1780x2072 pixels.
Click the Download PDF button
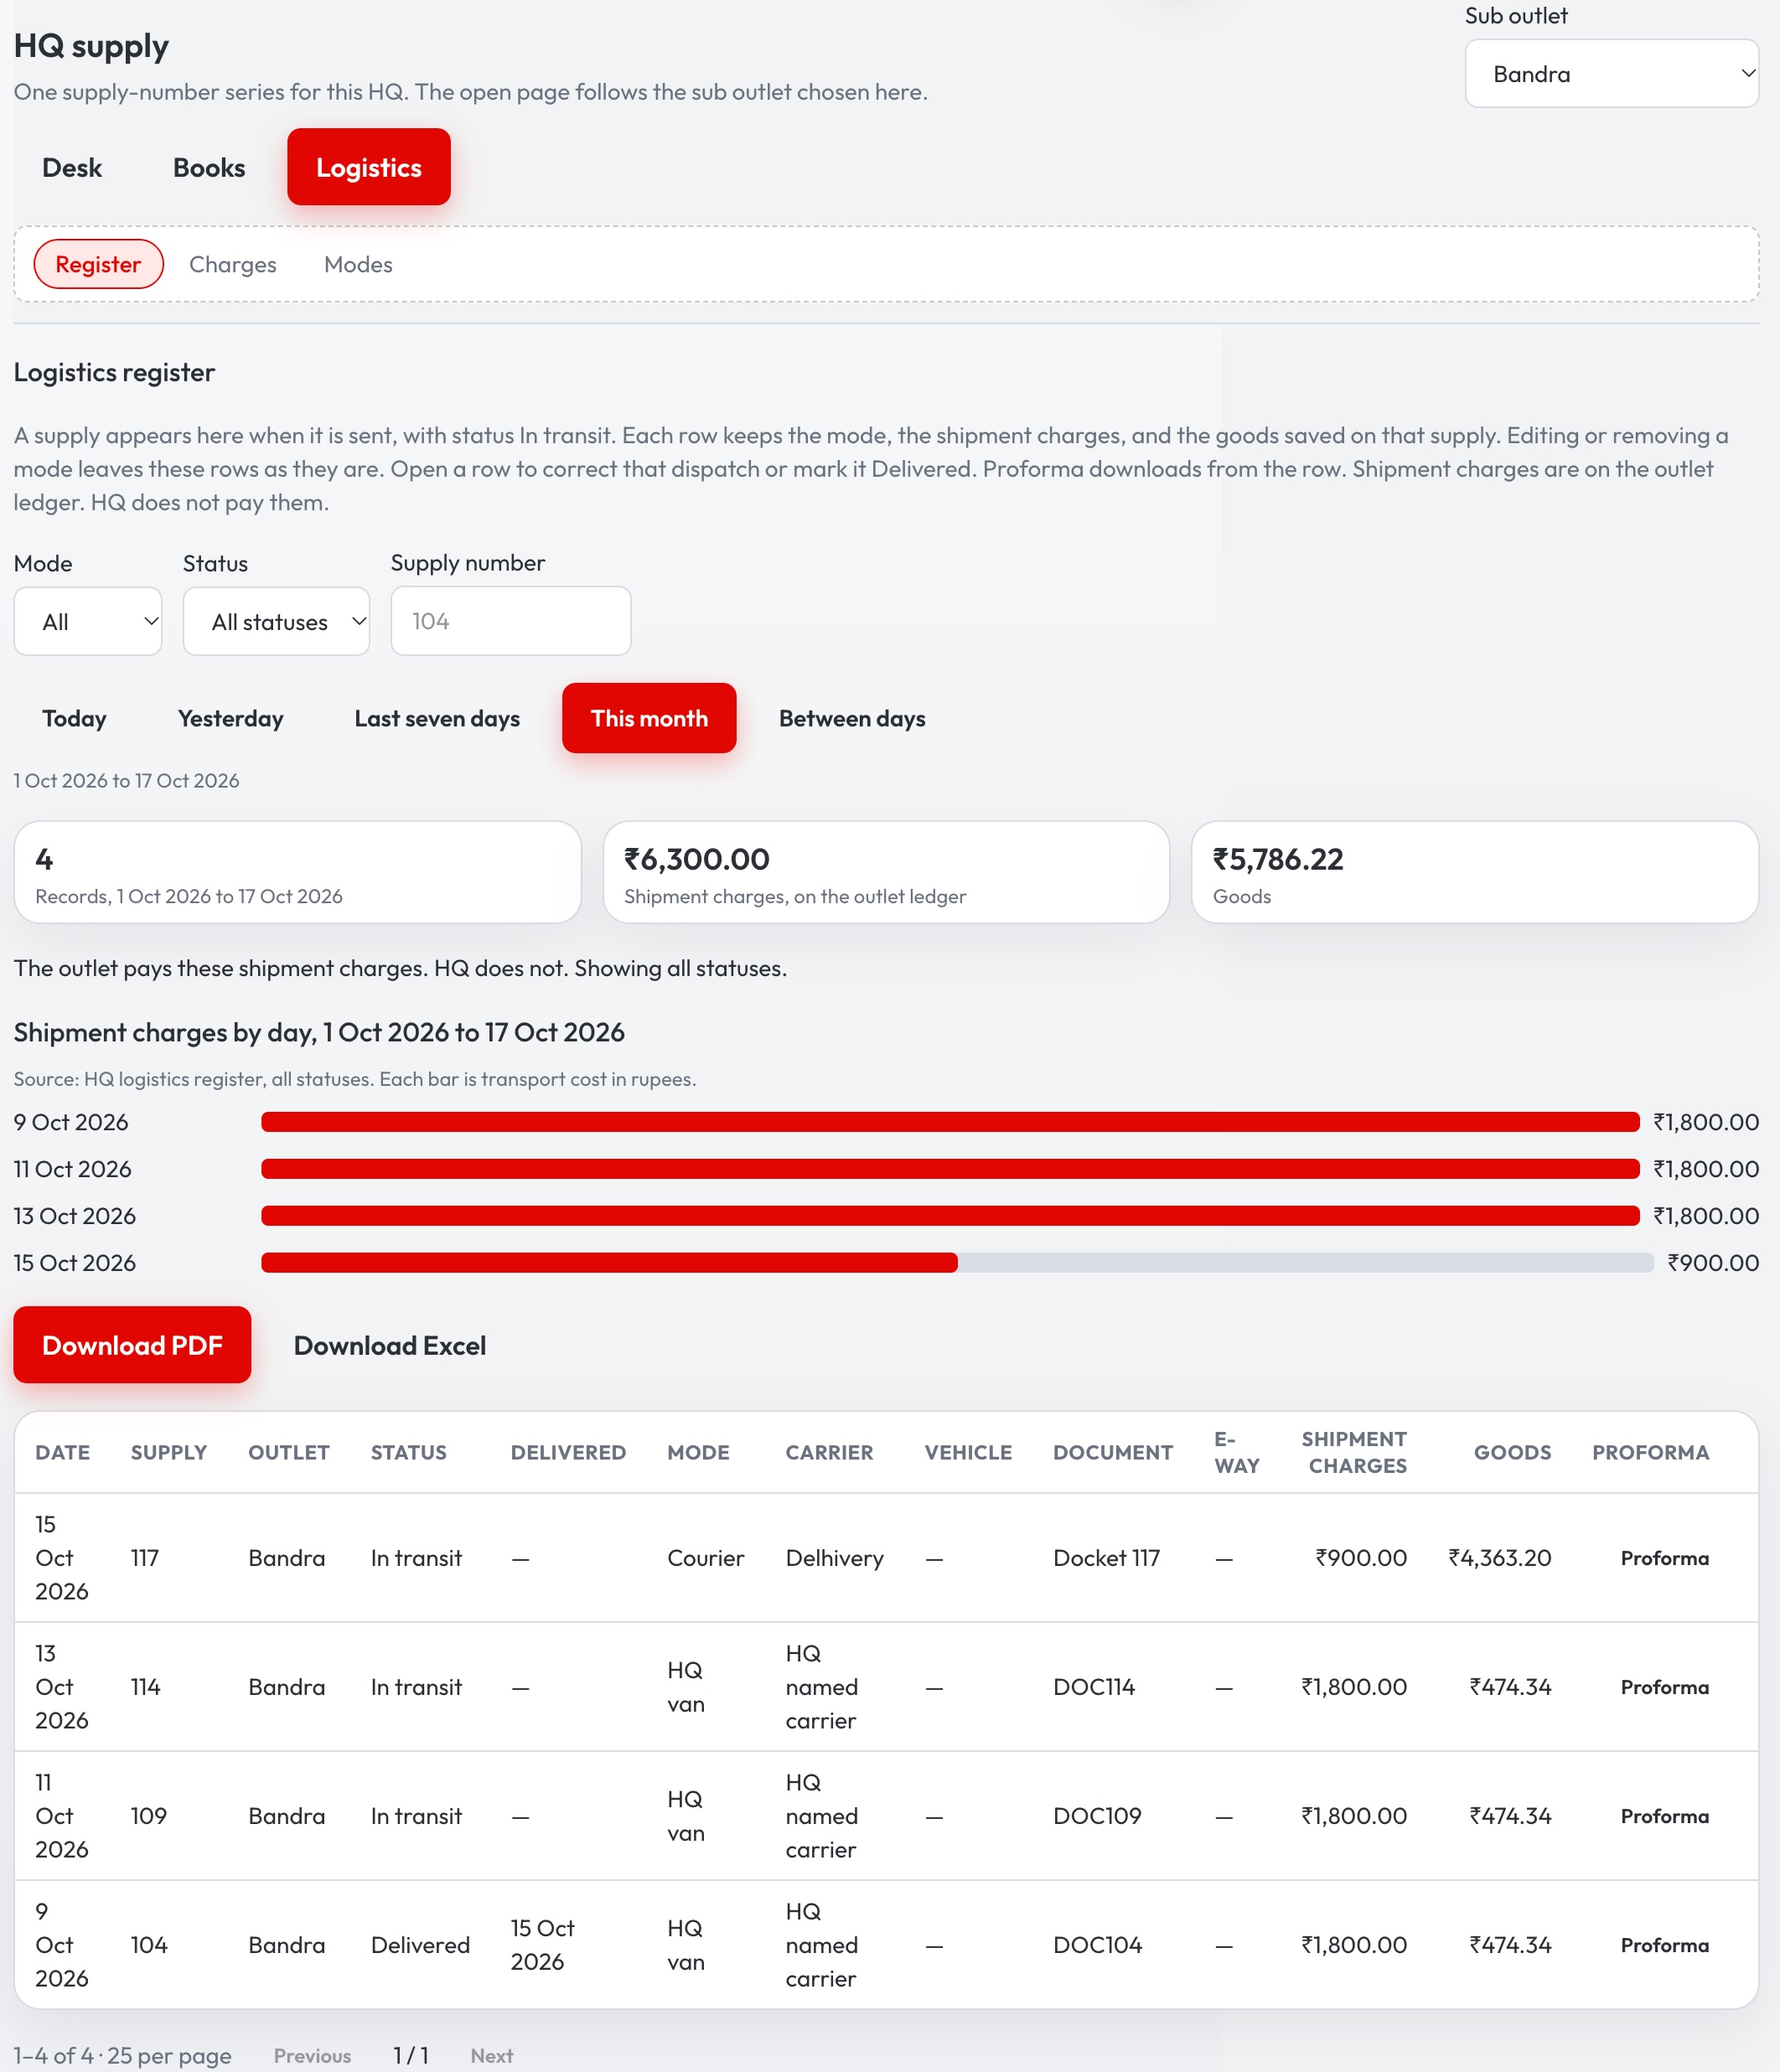(x=132, y=1345)
